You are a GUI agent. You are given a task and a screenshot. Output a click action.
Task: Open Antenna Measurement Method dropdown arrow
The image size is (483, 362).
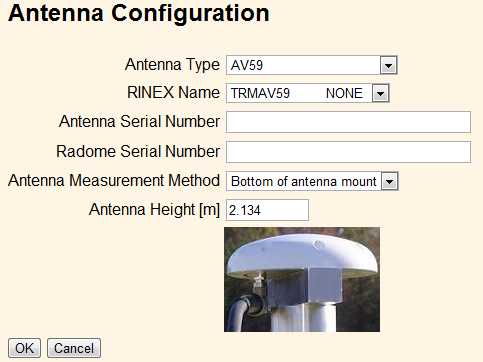point(389,181)
